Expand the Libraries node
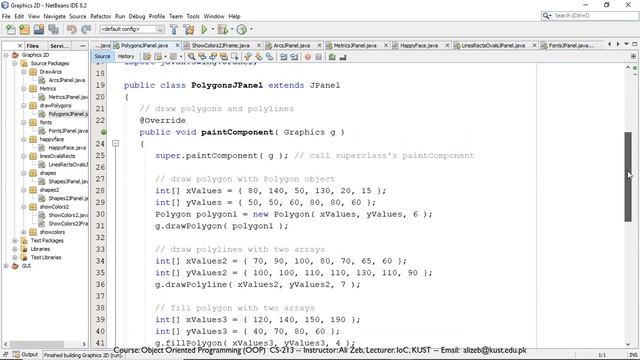 pyautogui.click(x=15, y=249)
